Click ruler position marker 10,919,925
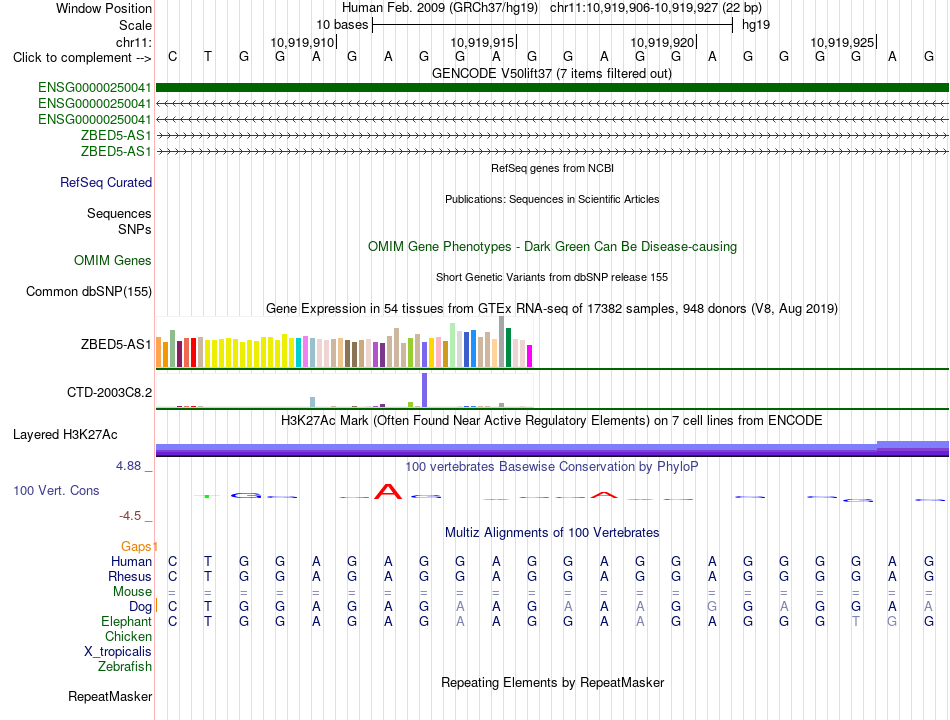Image resolution: width=950 pixels, height=720 pixels. (x=842, y=42)
